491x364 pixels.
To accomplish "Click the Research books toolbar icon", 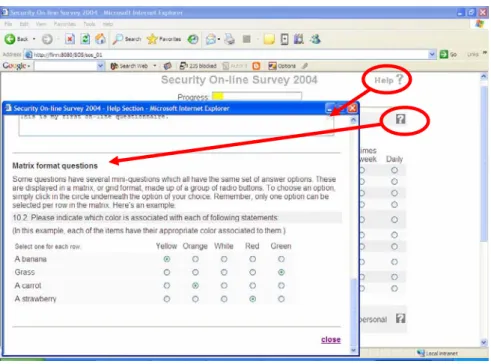I will [x=299, y=39].
